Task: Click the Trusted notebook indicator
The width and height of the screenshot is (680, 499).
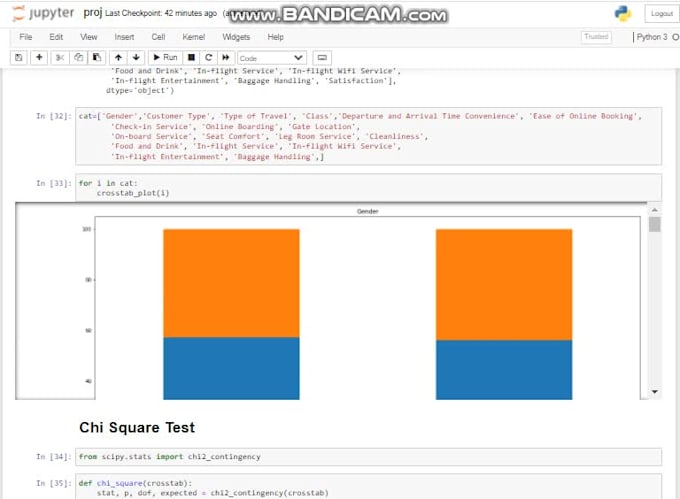Action: (x=596, y=37)
